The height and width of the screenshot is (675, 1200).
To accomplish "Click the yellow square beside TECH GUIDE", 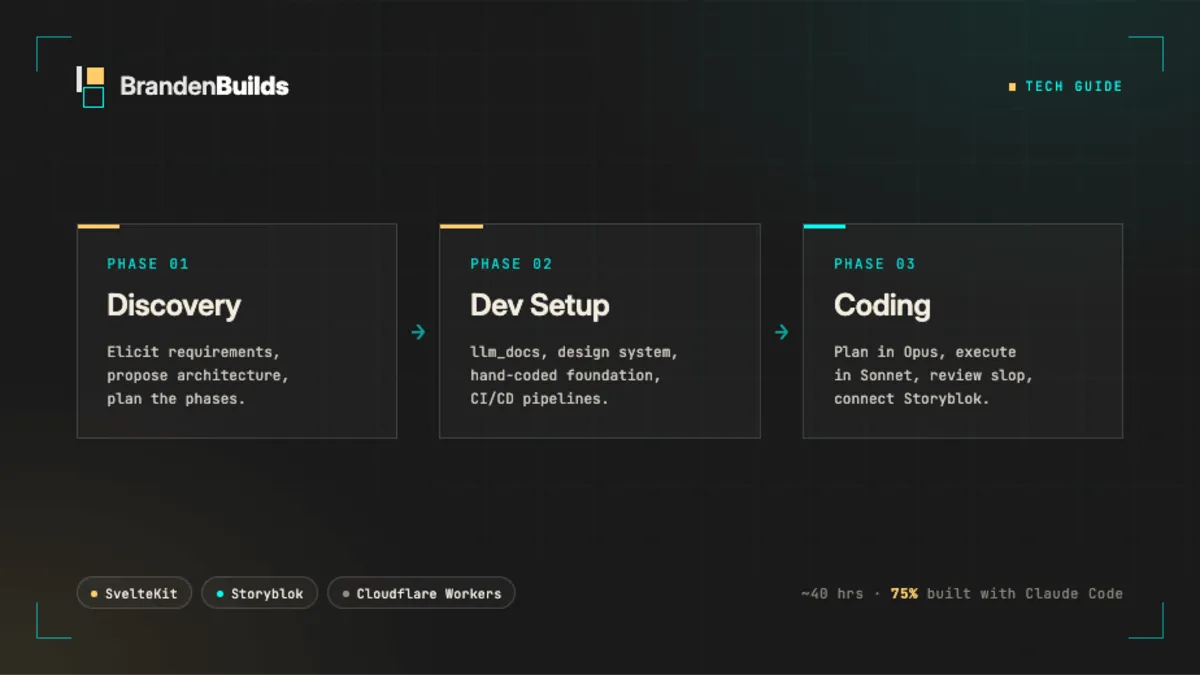I will 1012,87.
